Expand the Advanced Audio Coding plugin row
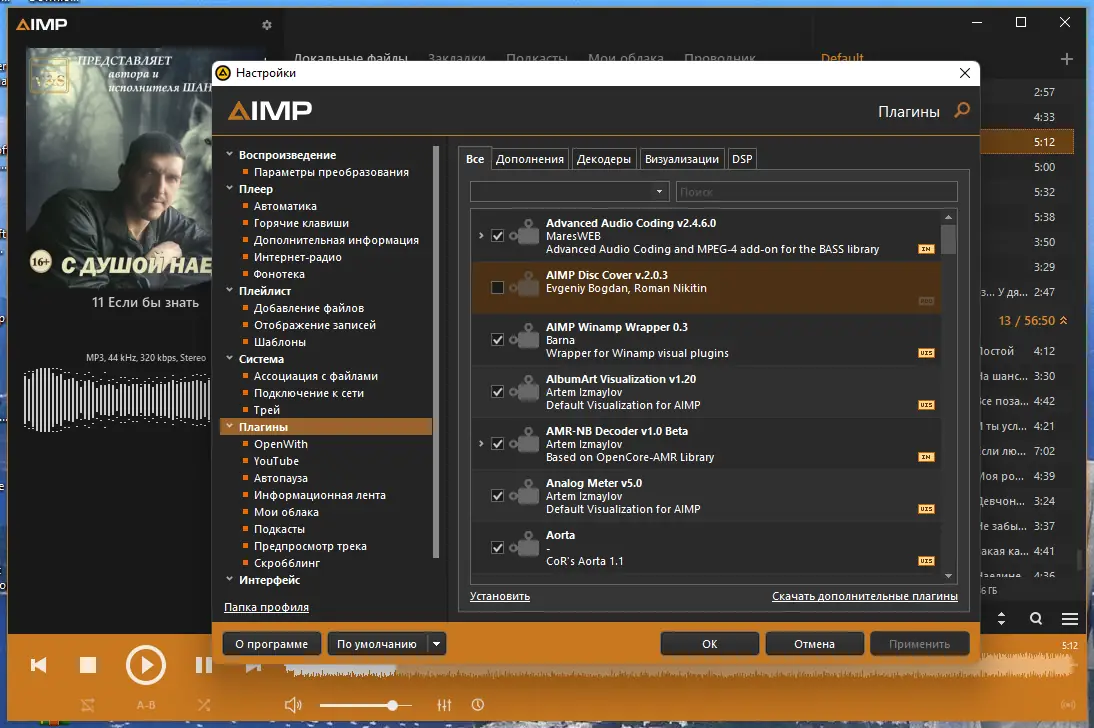Image resolution: width=1094 pixels, height=728 pixels. point(481,236)
